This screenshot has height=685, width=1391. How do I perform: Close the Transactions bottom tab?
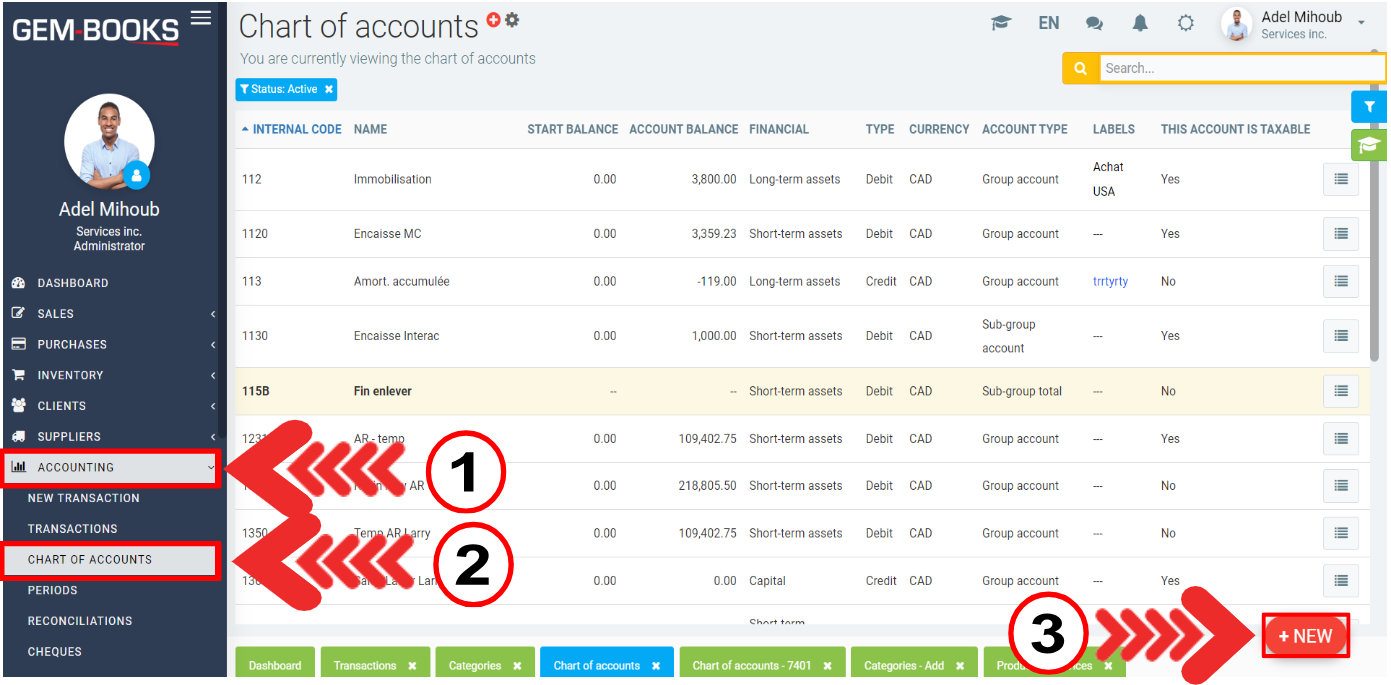pos(412,666)
